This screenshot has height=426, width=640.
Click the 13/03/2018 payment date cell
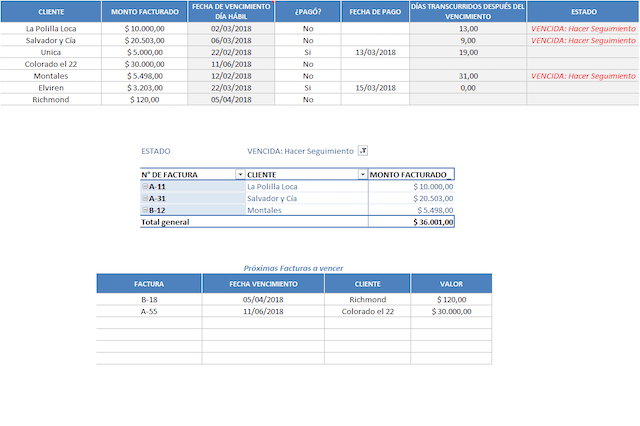tap(375, 52)
